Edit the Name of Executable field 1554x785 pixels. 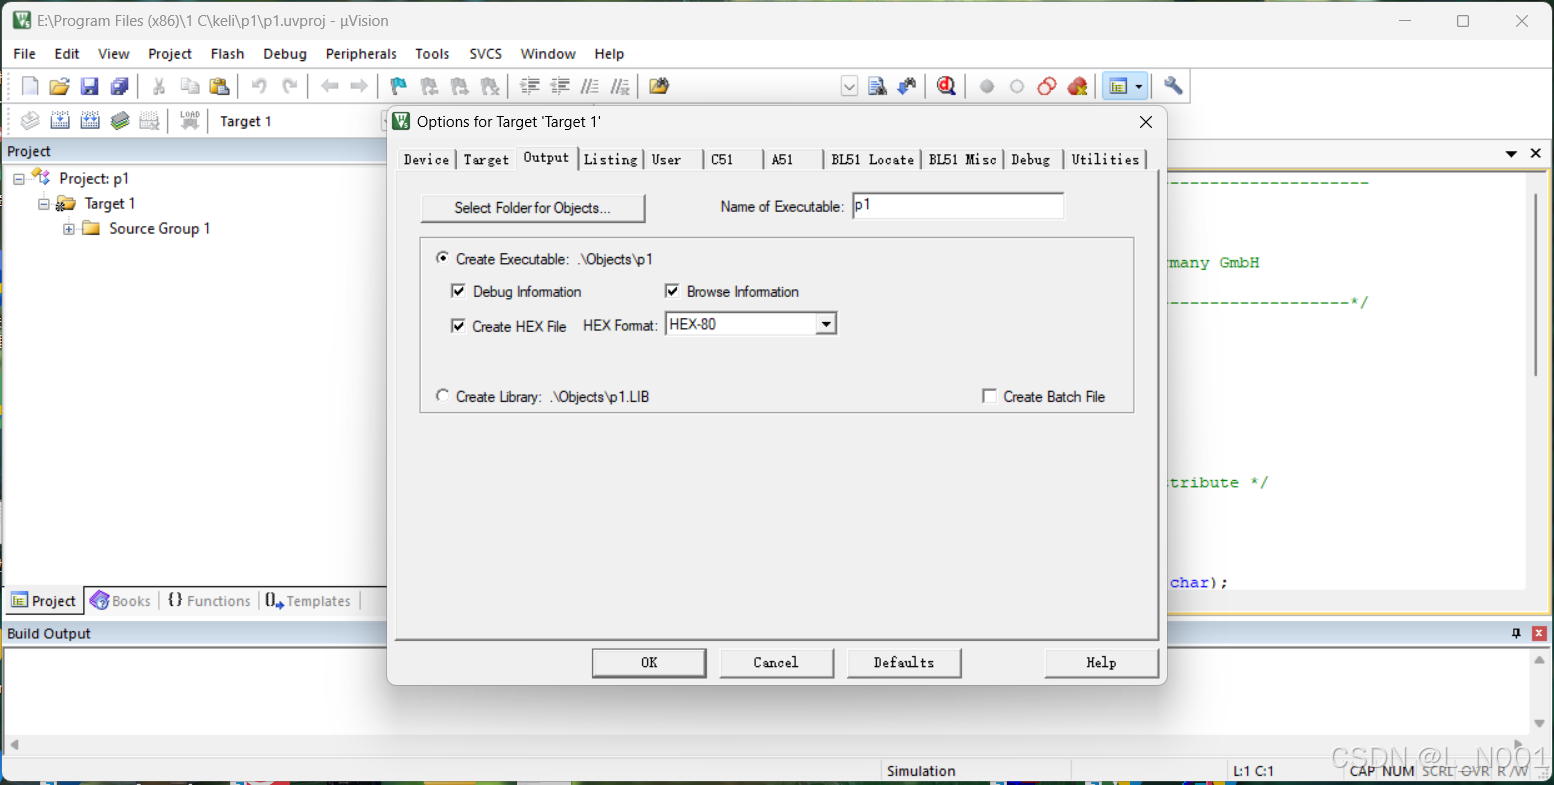[958, 206]
